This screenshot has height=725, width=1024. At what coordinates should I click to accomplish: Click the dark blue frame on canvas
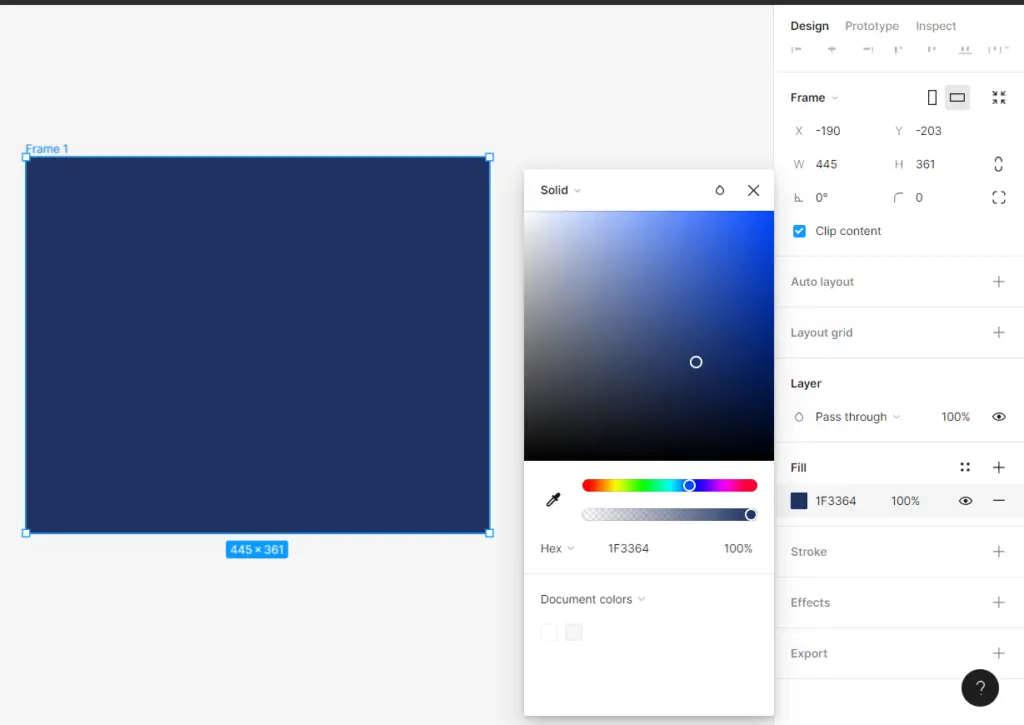click(257, 346)
